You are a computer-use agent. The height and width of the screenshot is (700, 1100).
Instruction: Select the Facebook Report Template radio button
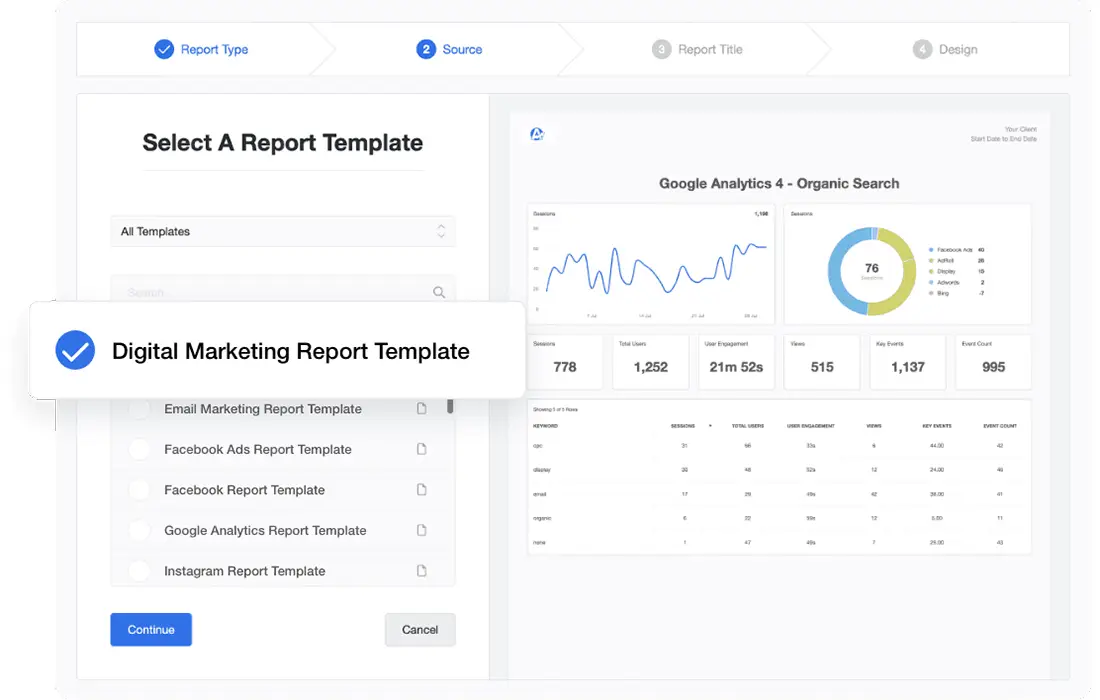pos(140,489)
